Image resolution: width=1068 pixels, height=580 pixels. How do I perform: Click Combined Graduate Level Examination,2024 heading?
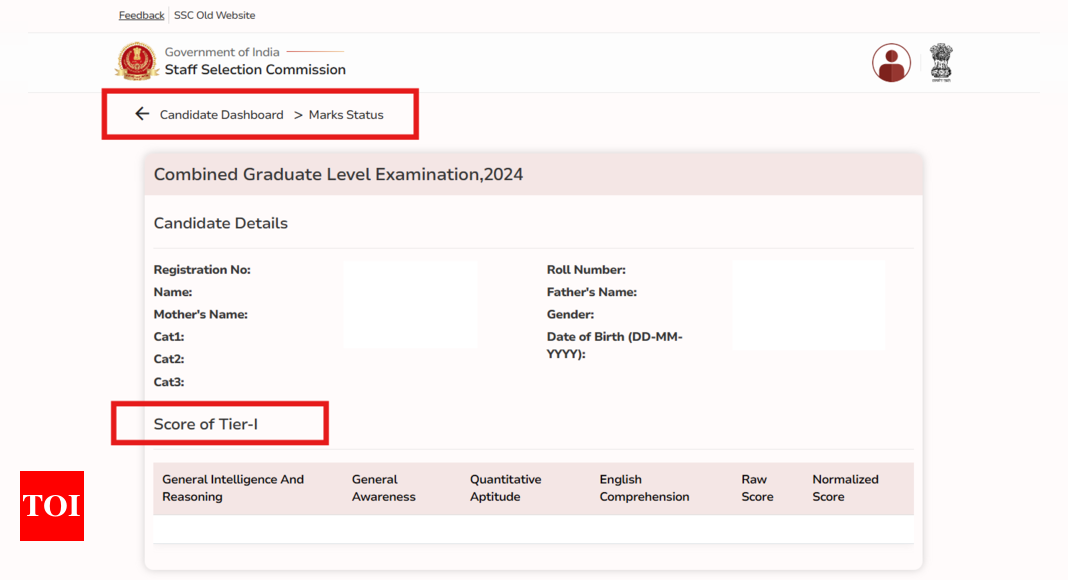pos(339,174)
